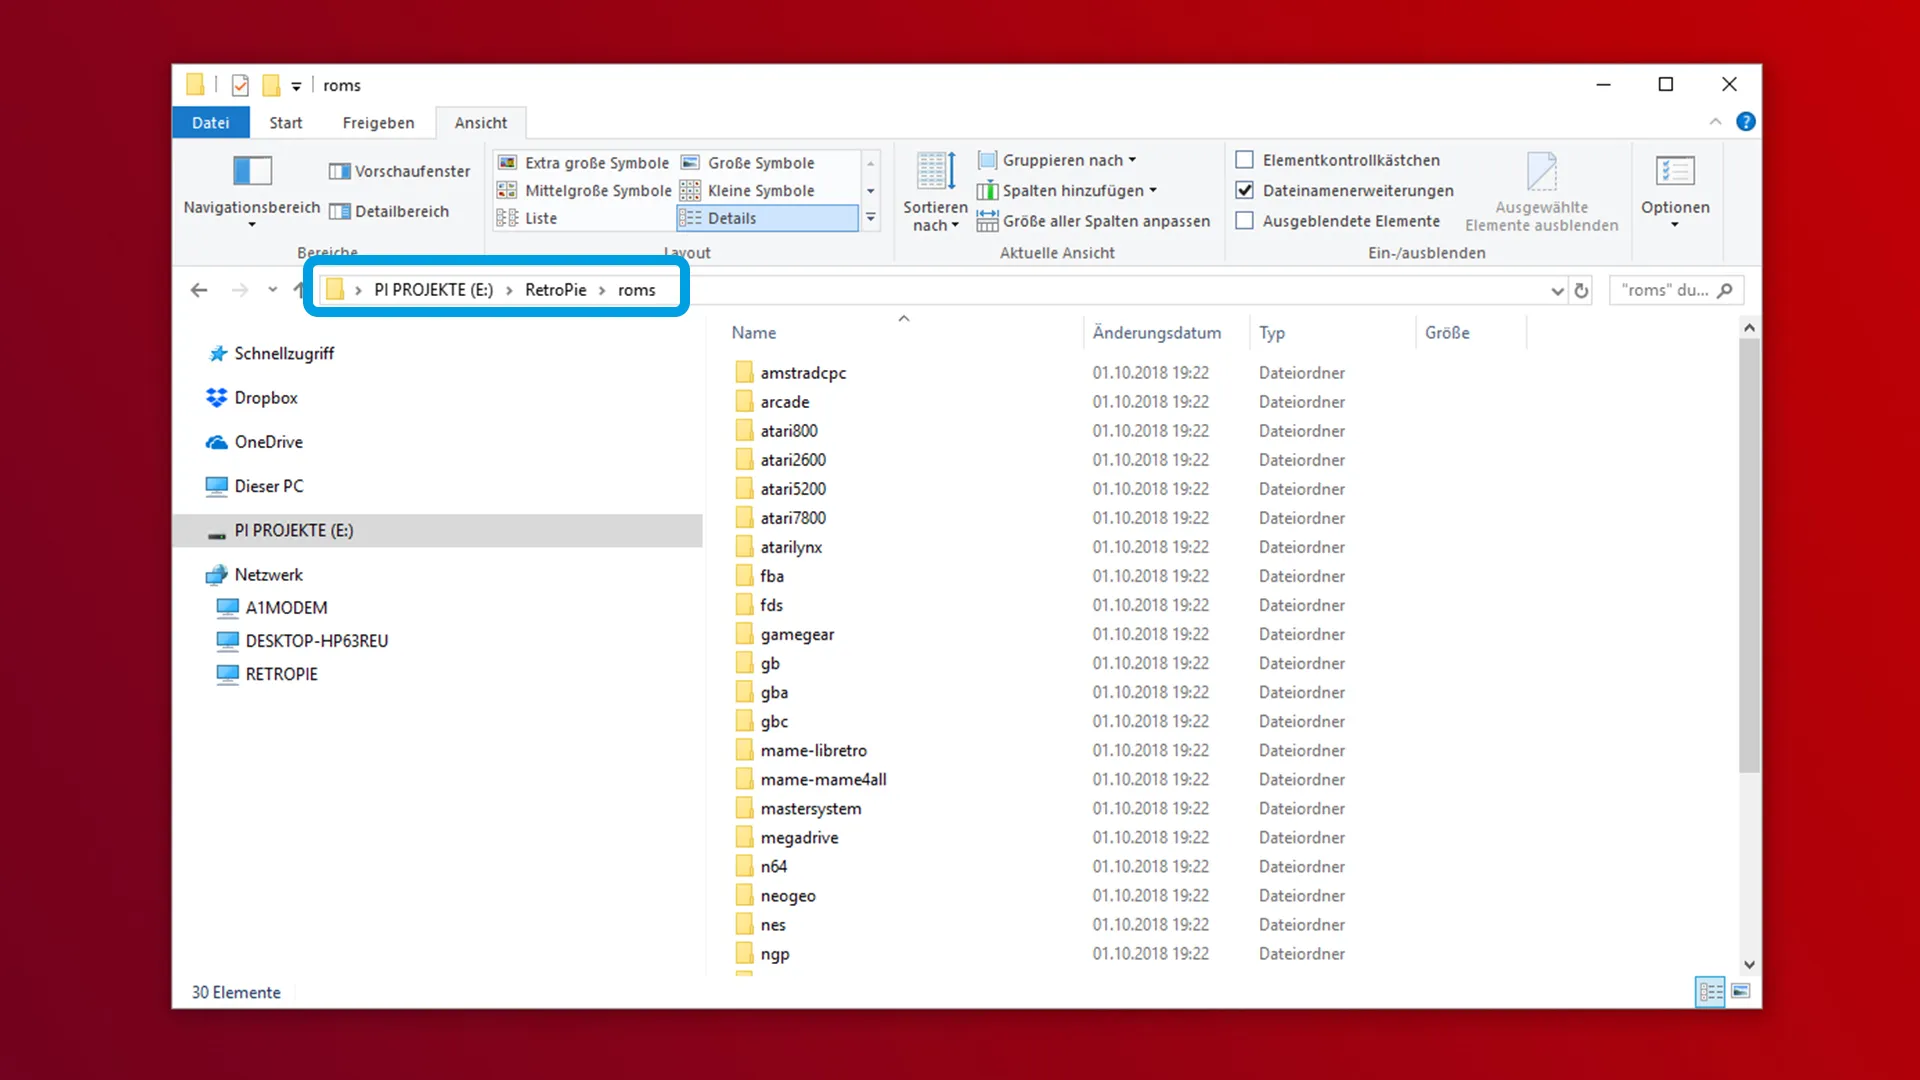The image size is (1920, 1080).
Task: Toggle the Detailbereich pane
Action: click(x=389, y=211)
